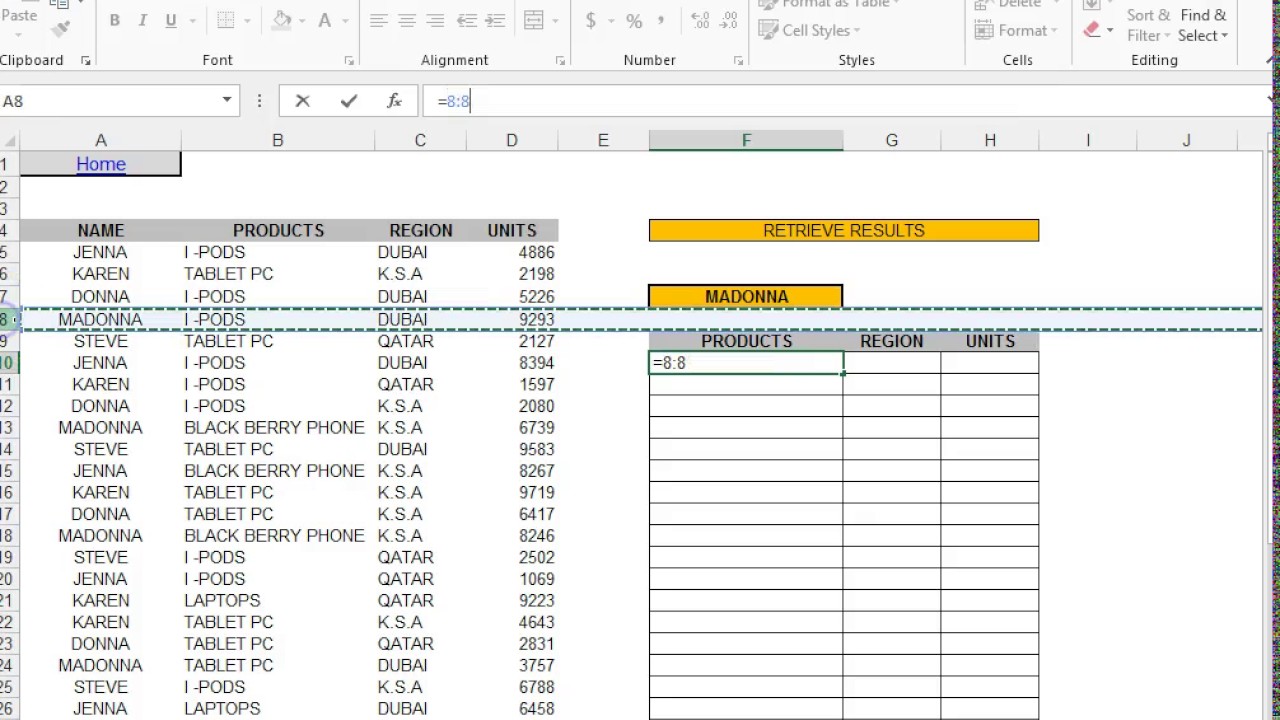Increase decimal places

click(700, 21)
